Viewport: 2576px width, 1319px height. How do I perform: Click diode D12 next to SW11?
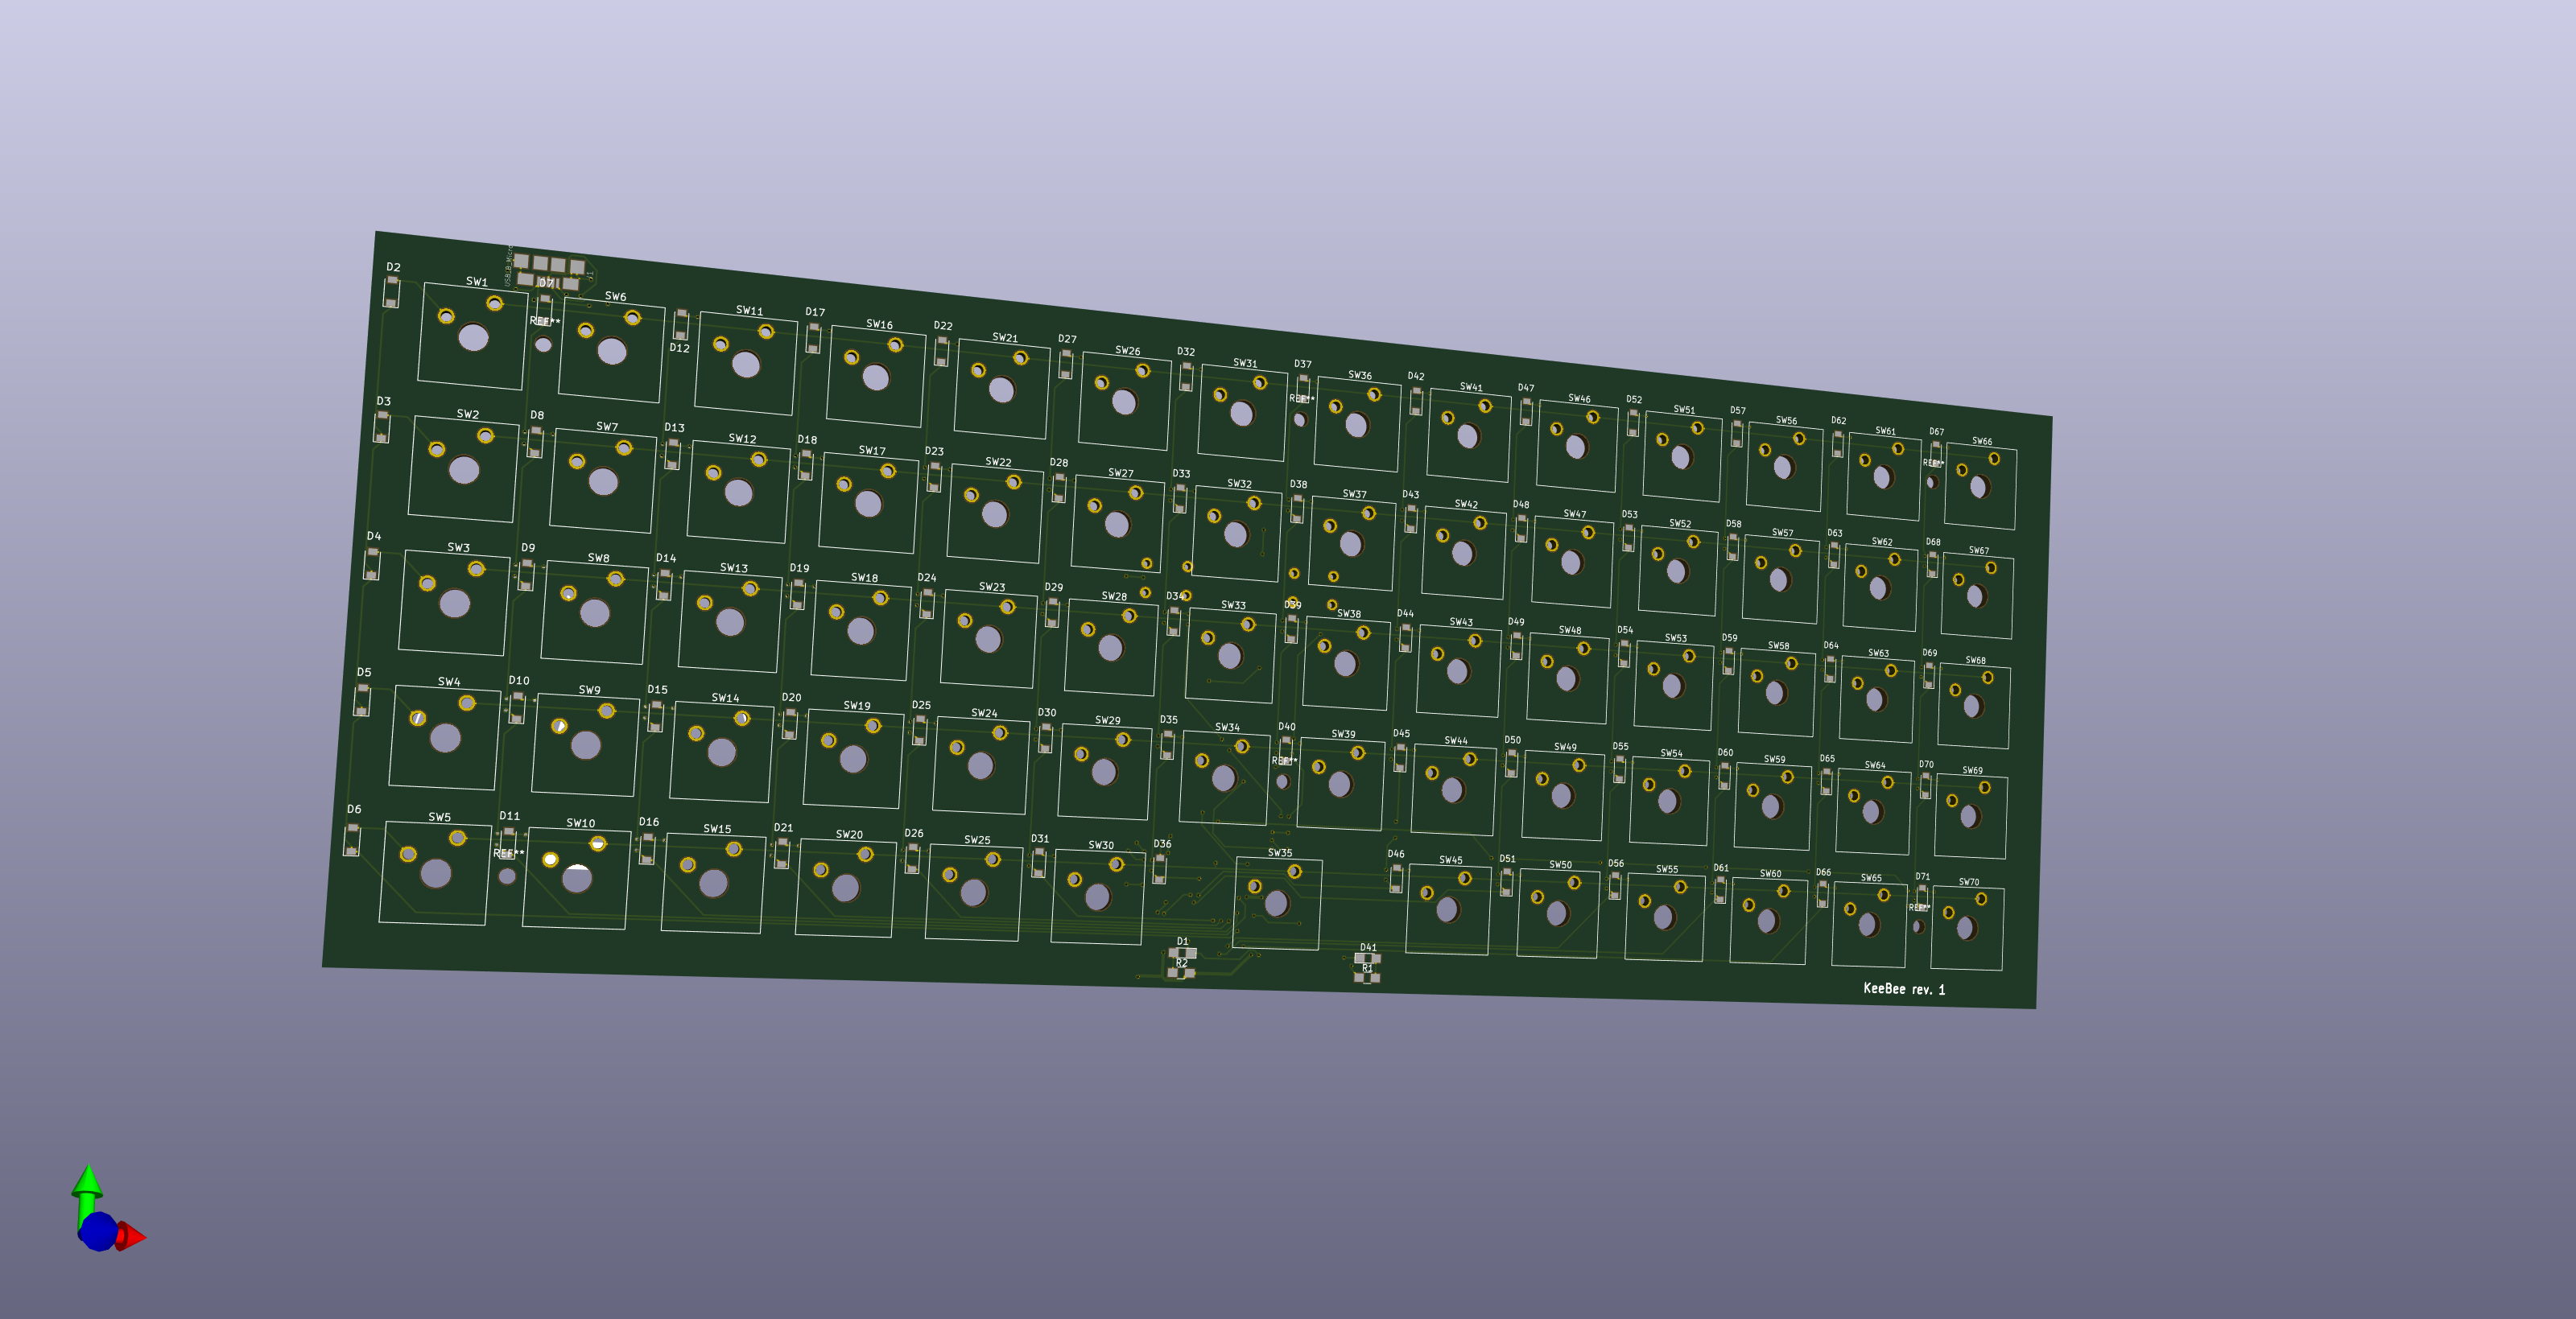click(x=681, y=325)
